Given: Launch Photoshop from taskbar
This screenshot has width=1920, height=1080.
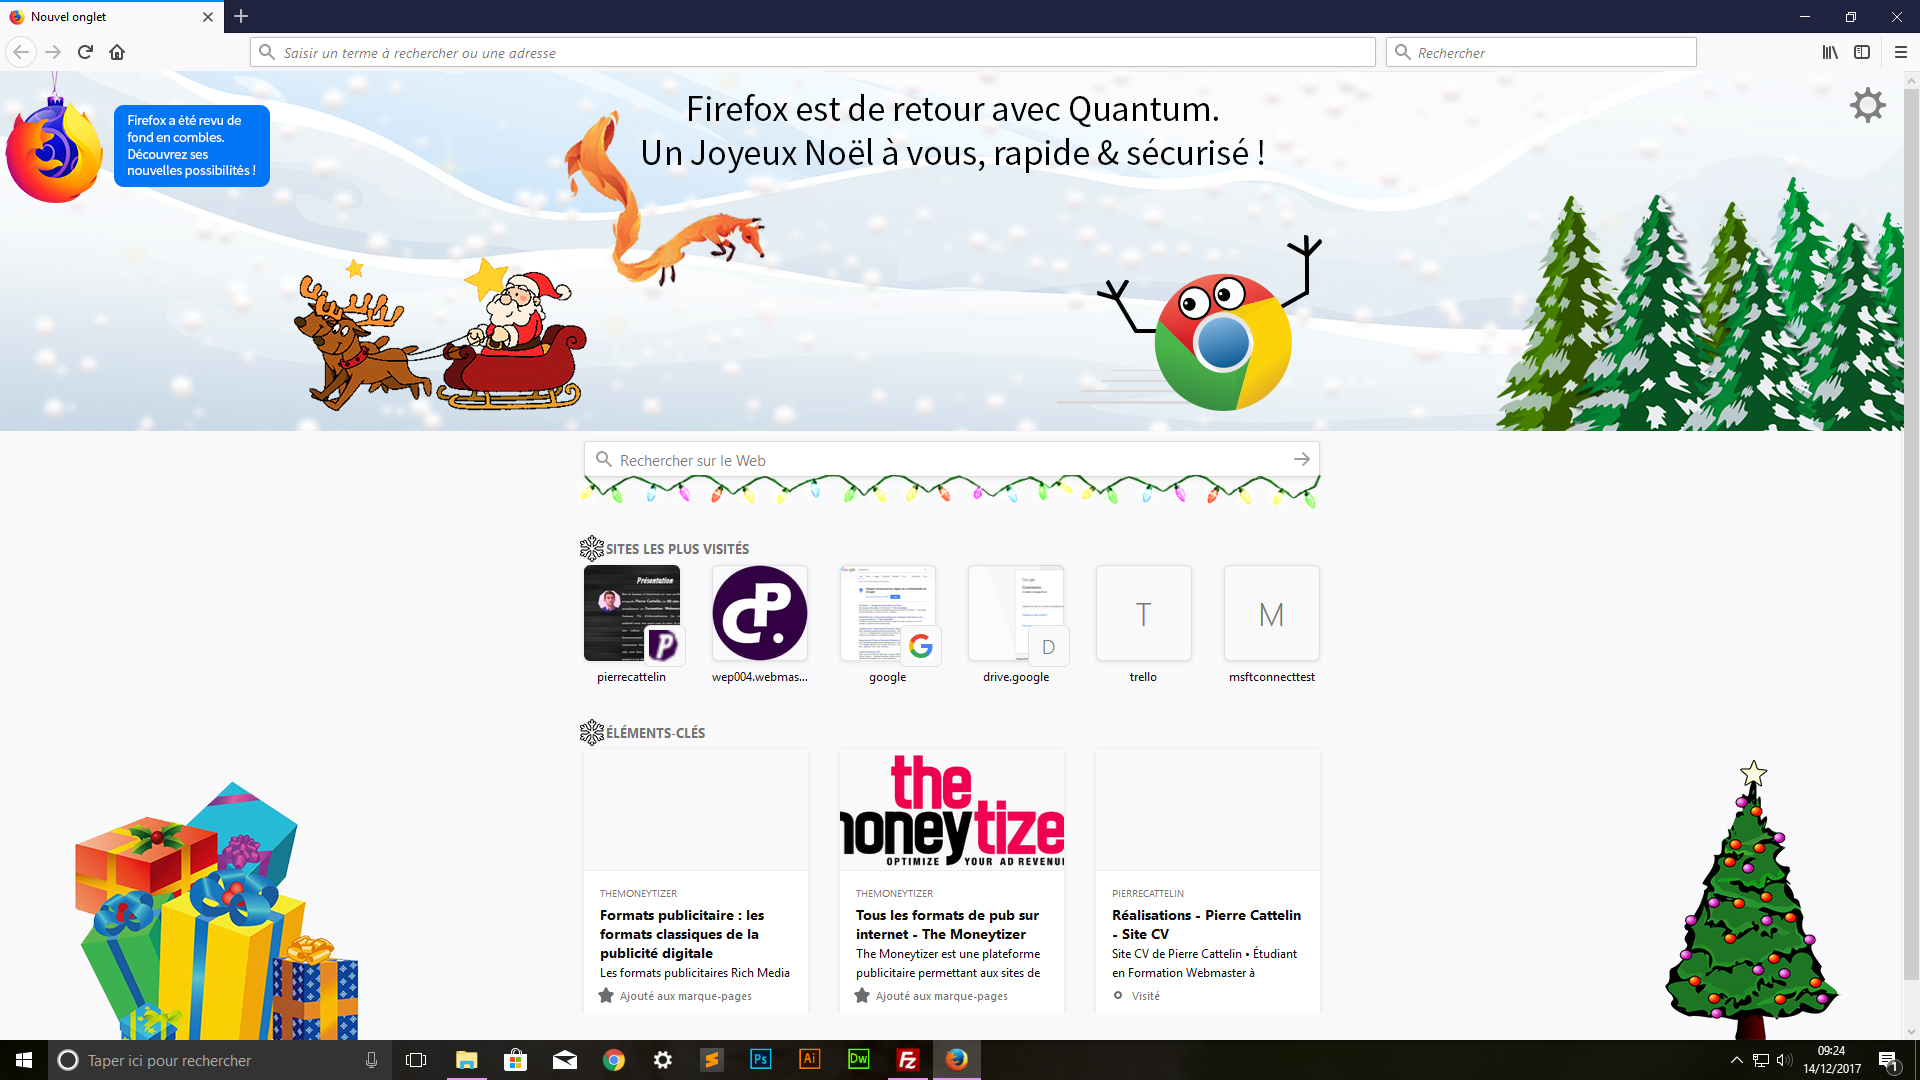Looking at the screenshot, I should (761, 1060).
